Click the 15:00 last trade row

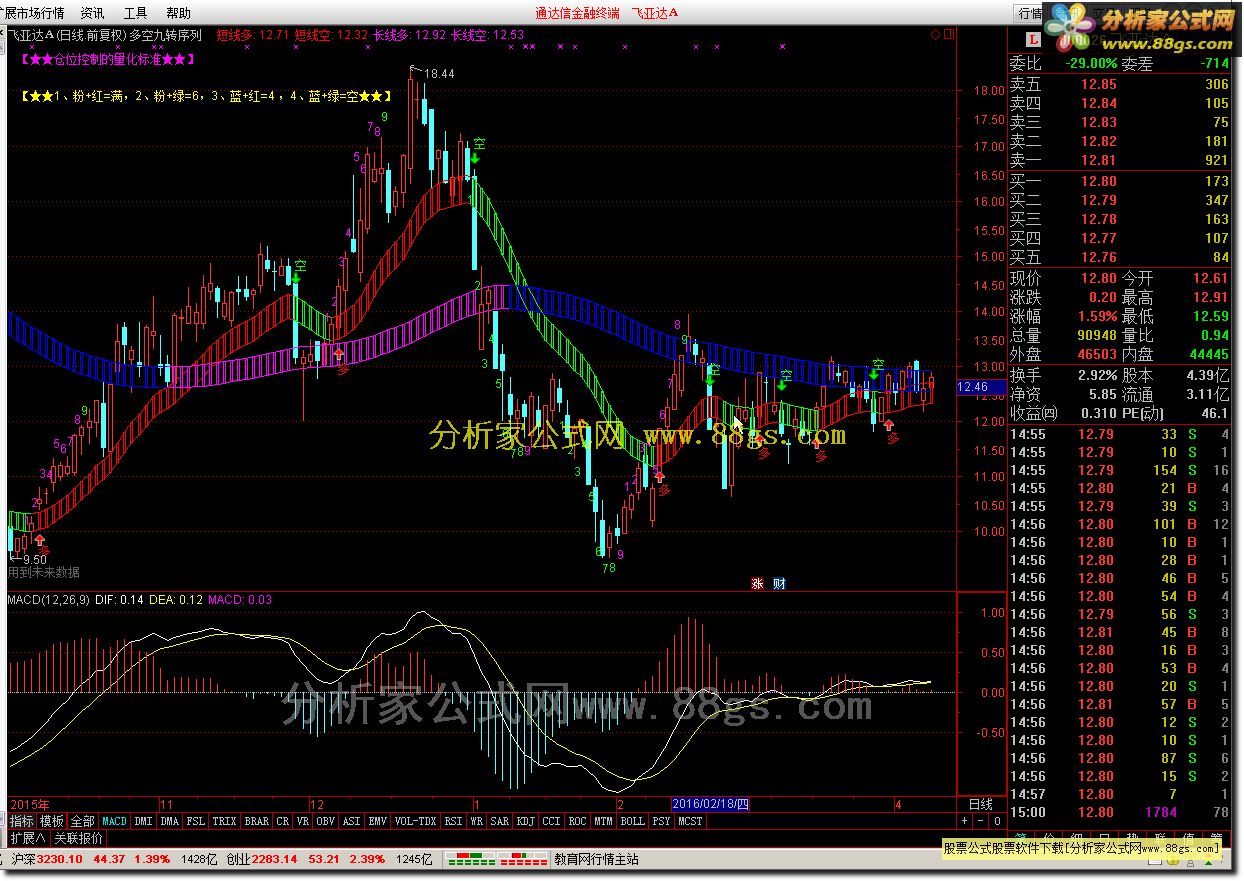click(x=1119, y=812)
